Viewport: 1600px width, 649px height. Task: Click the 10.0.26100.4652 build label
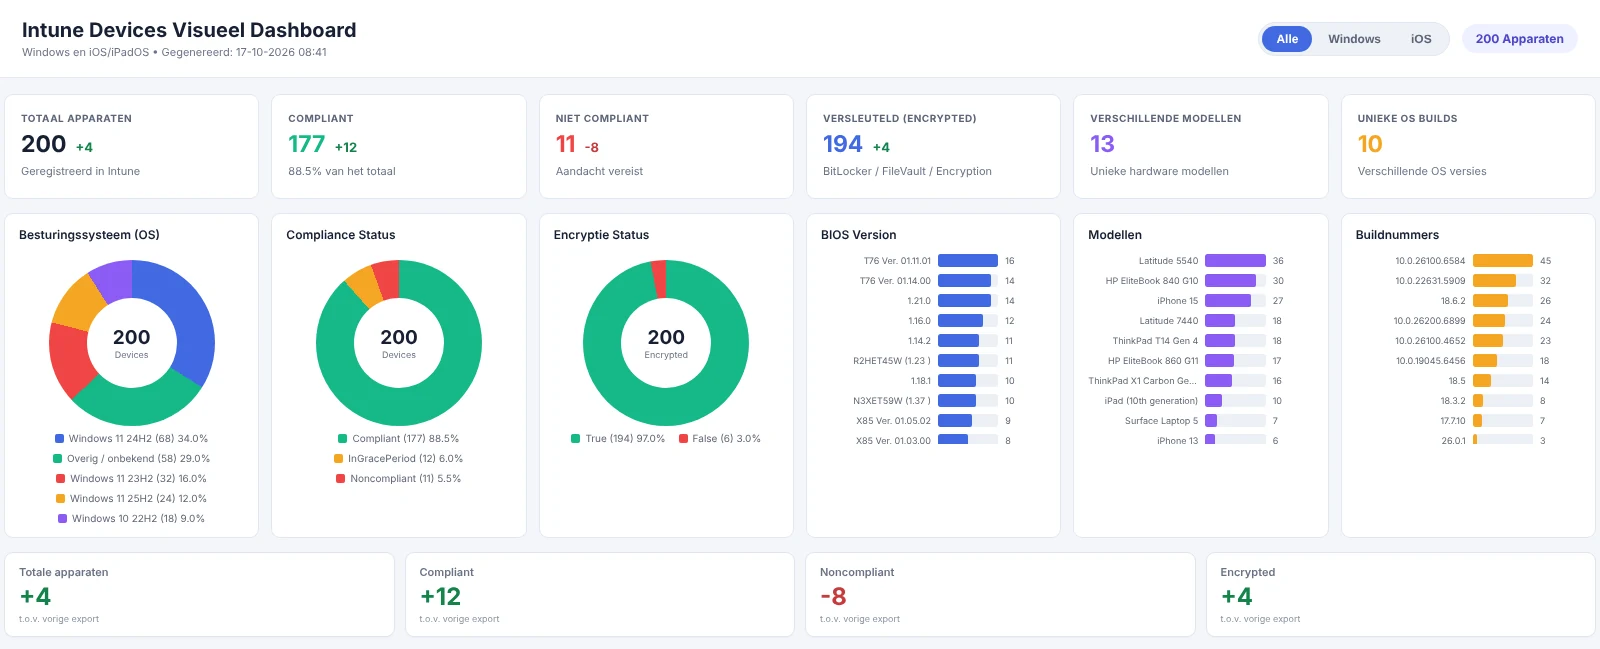(x=1430, y=341)
